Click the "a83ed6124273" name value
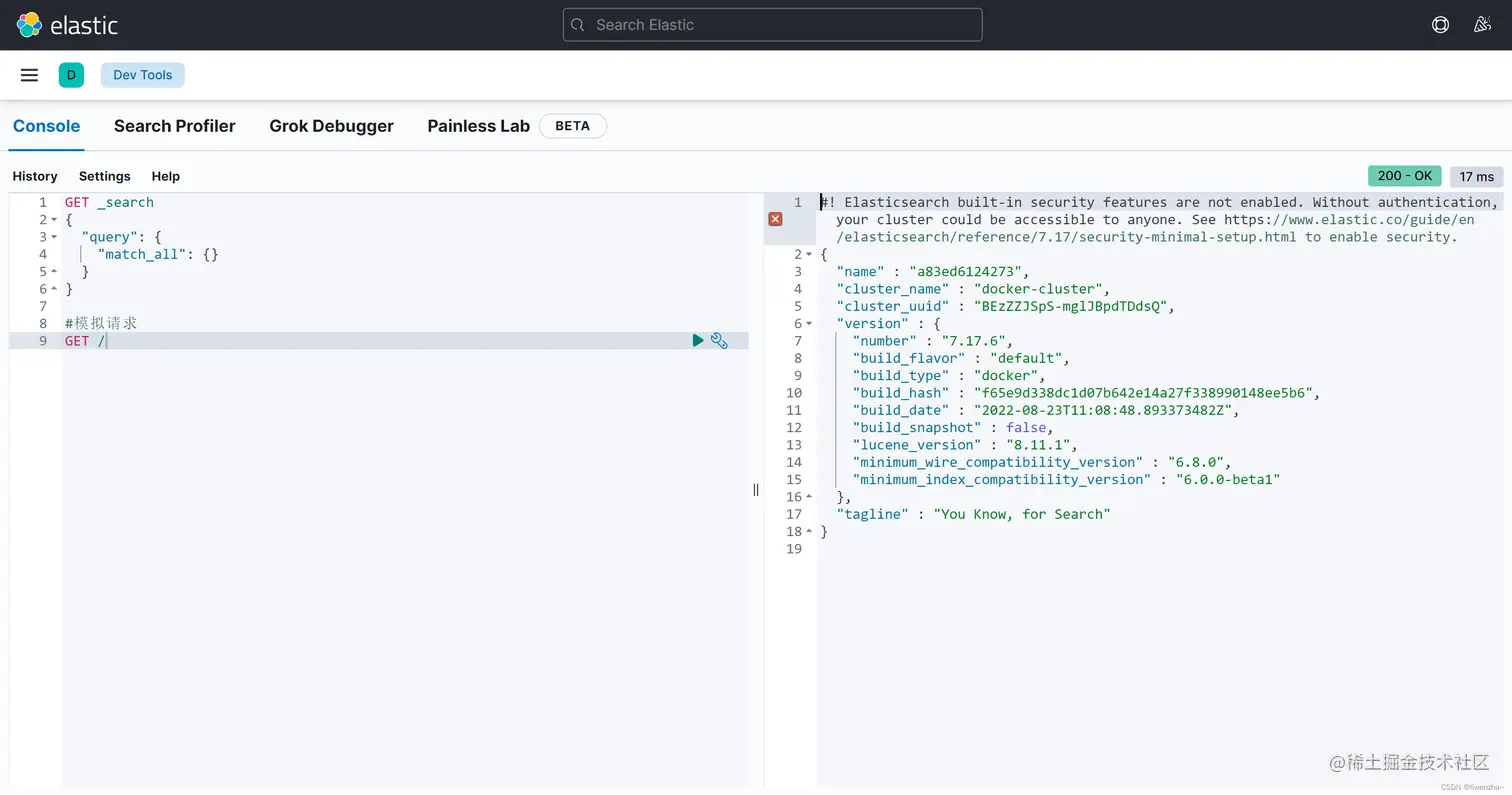1512x795 pixels. (968, 272)
